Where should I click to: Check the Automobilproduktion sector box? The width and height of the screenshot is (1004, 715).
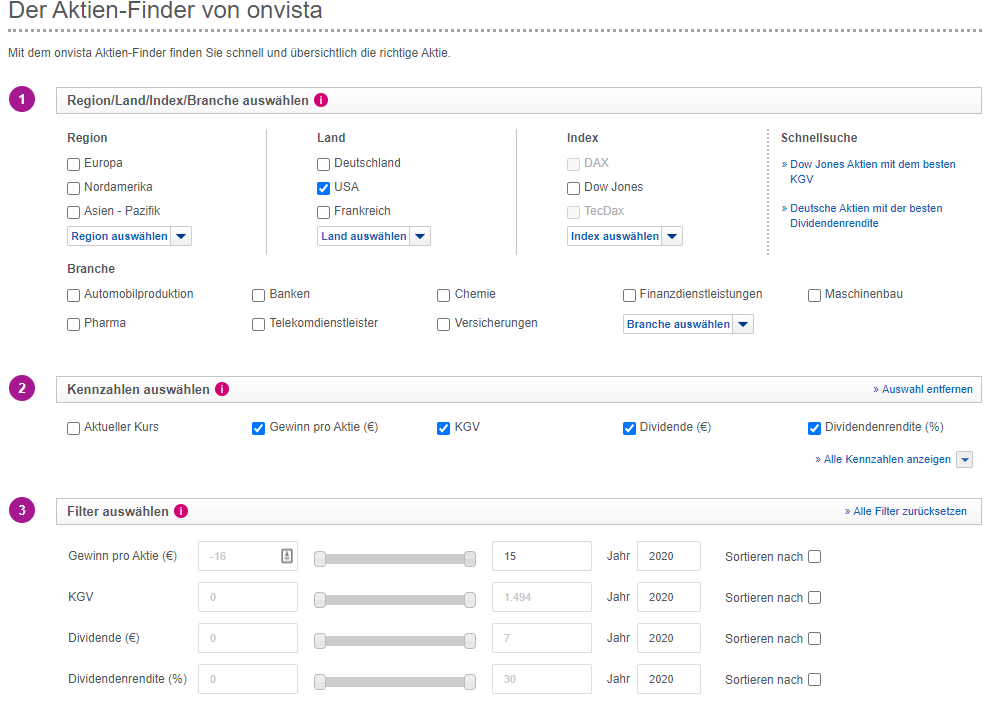point(74,295)
